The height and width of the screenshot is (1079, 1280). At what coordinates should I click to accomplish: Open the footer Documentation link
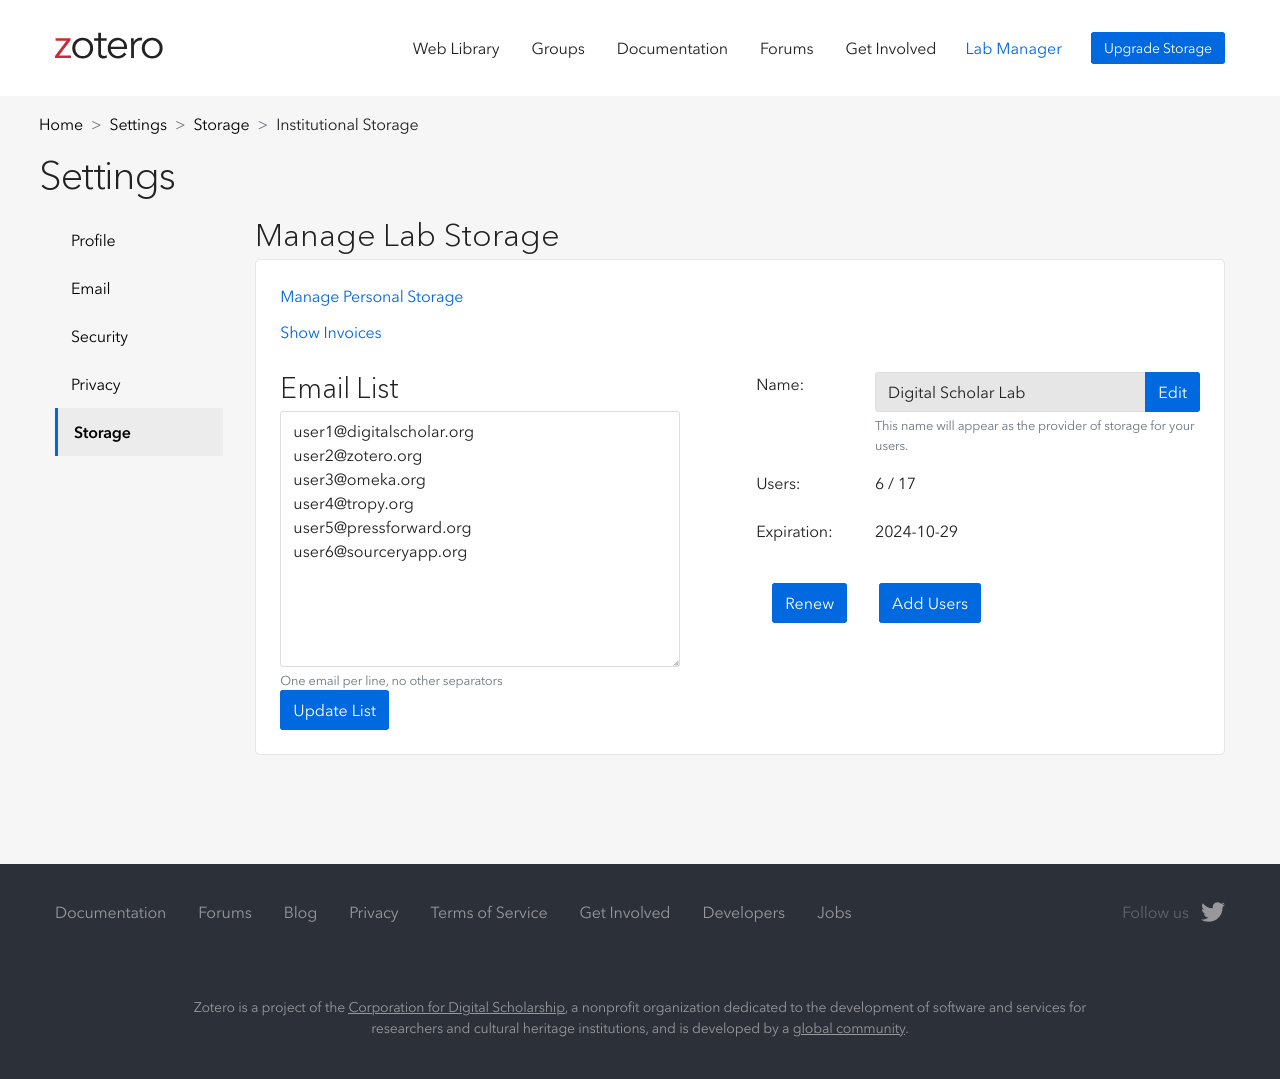[x=111, y=913]
